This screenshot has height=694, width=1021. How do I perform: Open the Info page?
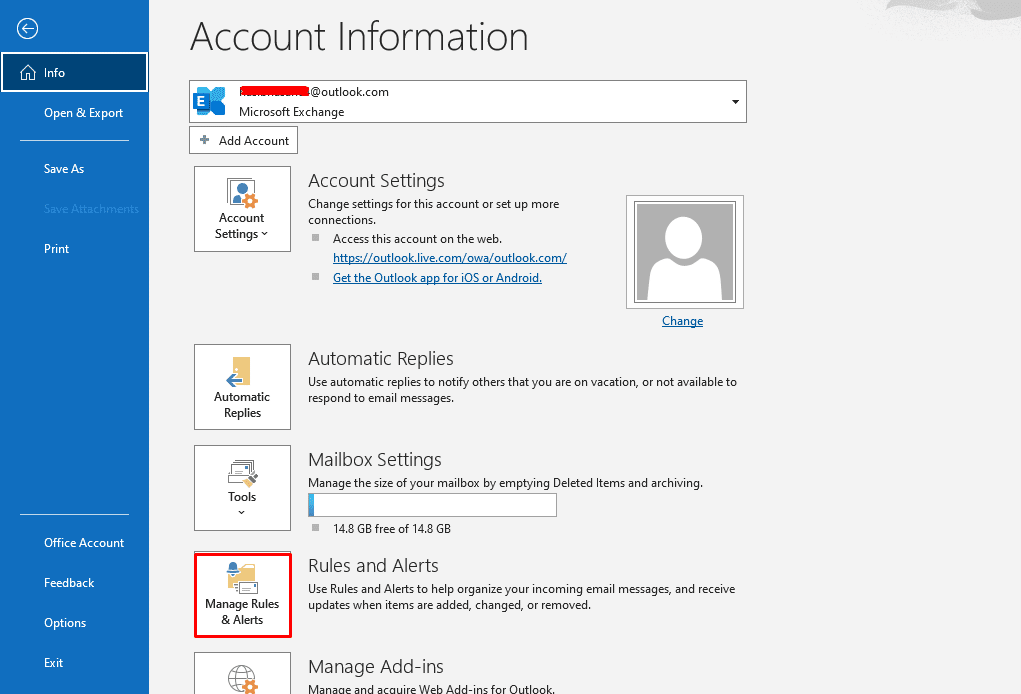74,72
